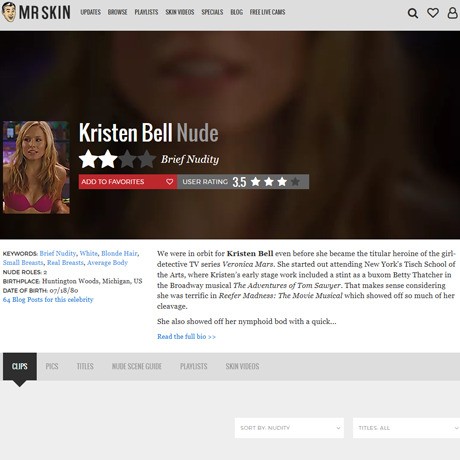Screen dimensions: 460x460
Task: Click the Add to Favorites heart button
Action: click(x=128, y=182)
